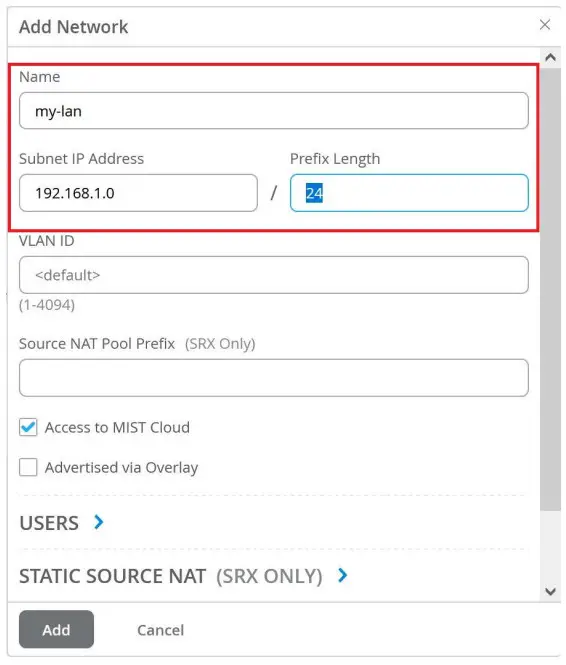Close the Add Network dialog

[544, 25]
